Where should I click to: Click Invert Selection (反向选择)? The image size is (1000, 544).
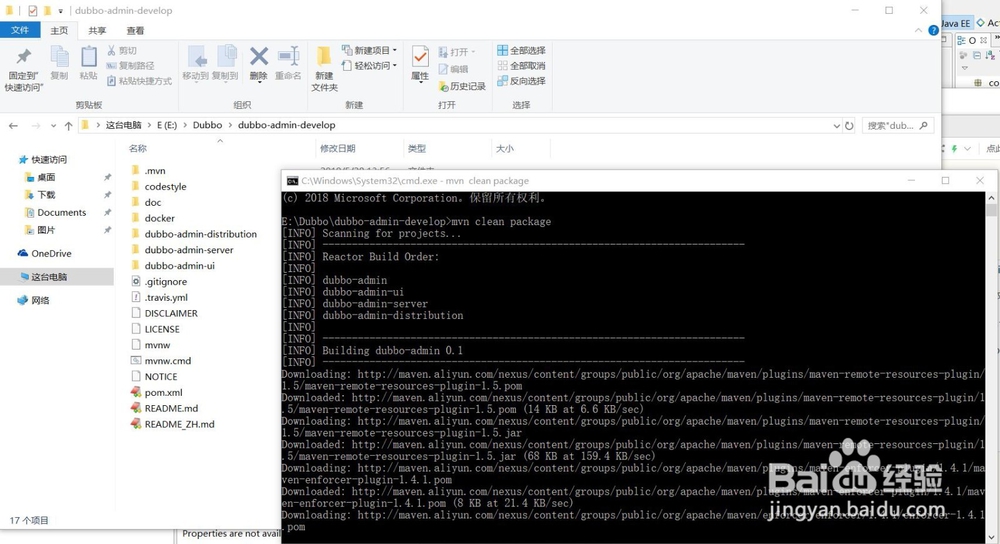pyautogui.click(x=522, y=81)
